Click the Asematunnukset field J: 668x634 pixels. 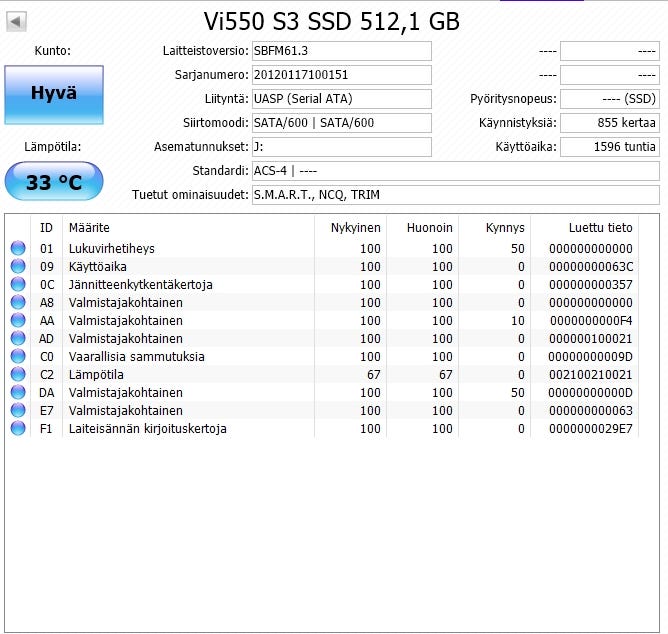coord(342,147)
